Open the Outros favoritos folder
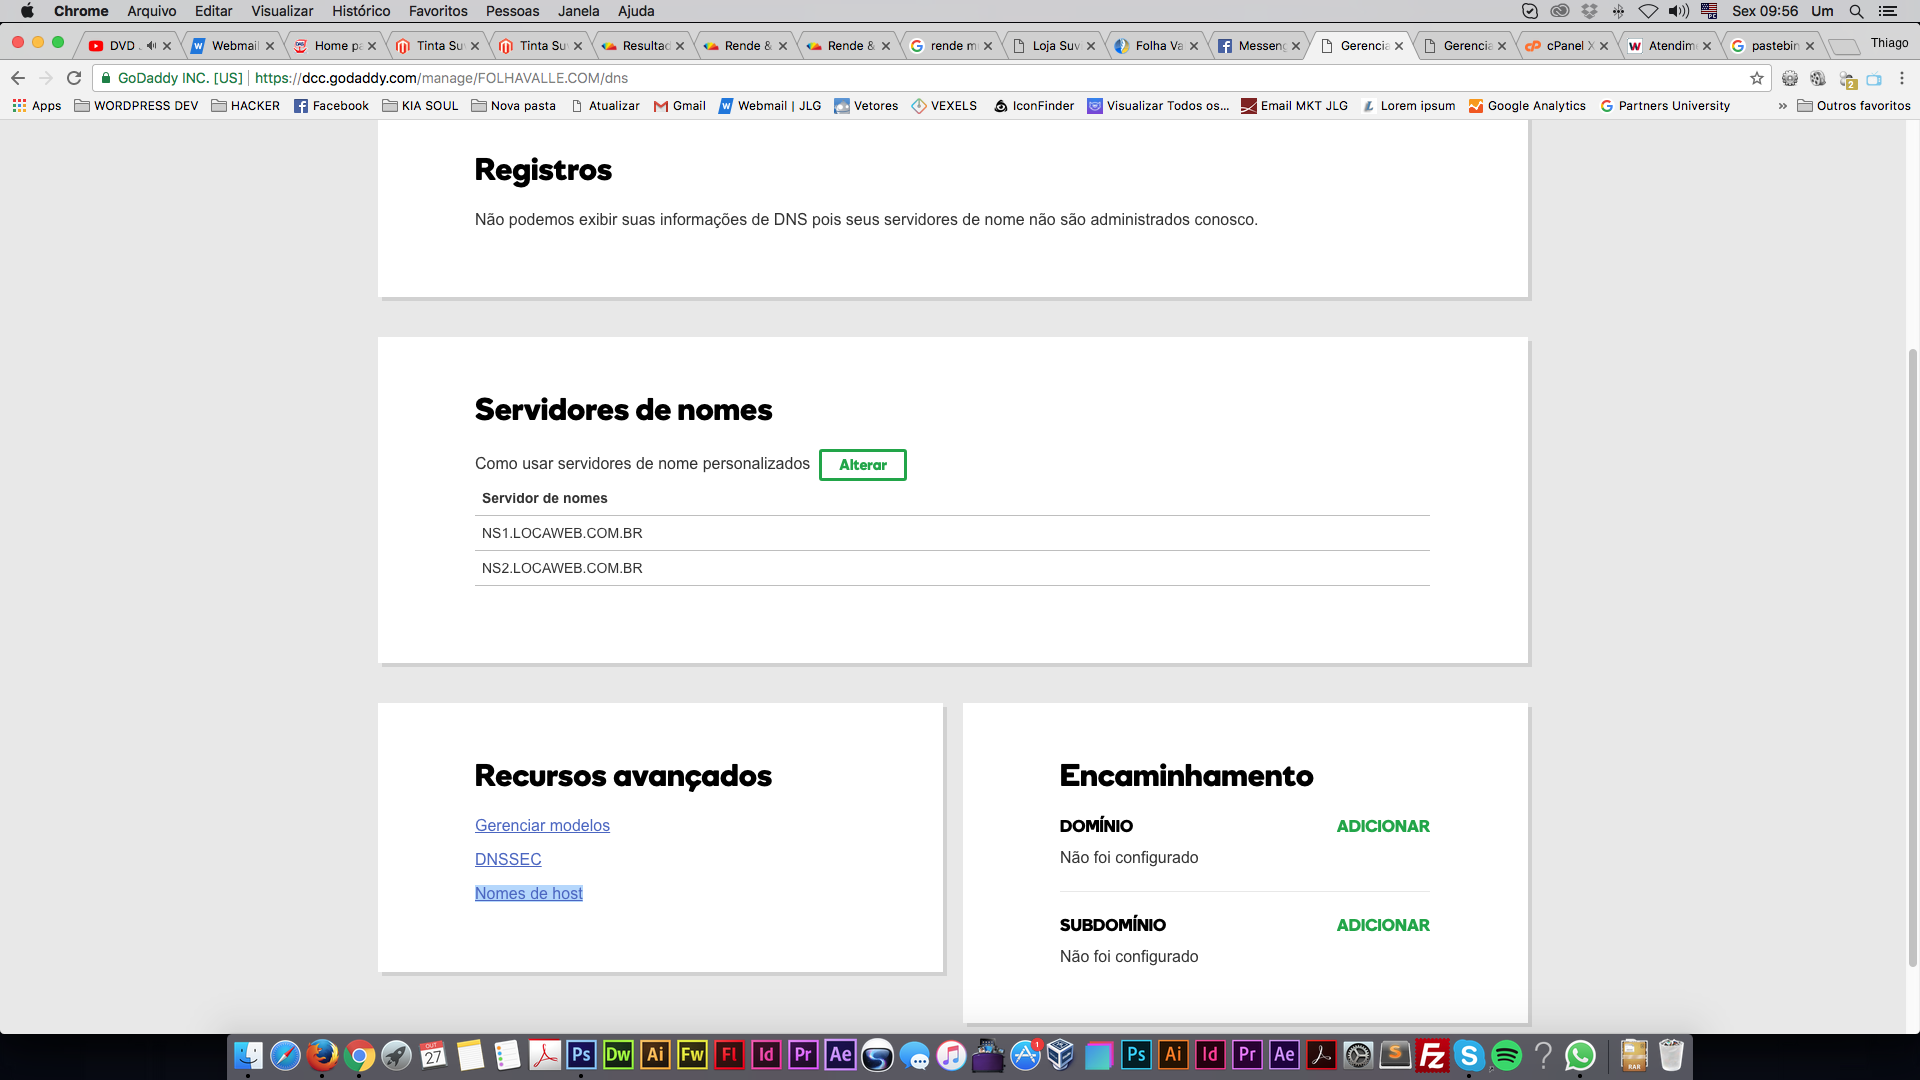 [1854, 106]
